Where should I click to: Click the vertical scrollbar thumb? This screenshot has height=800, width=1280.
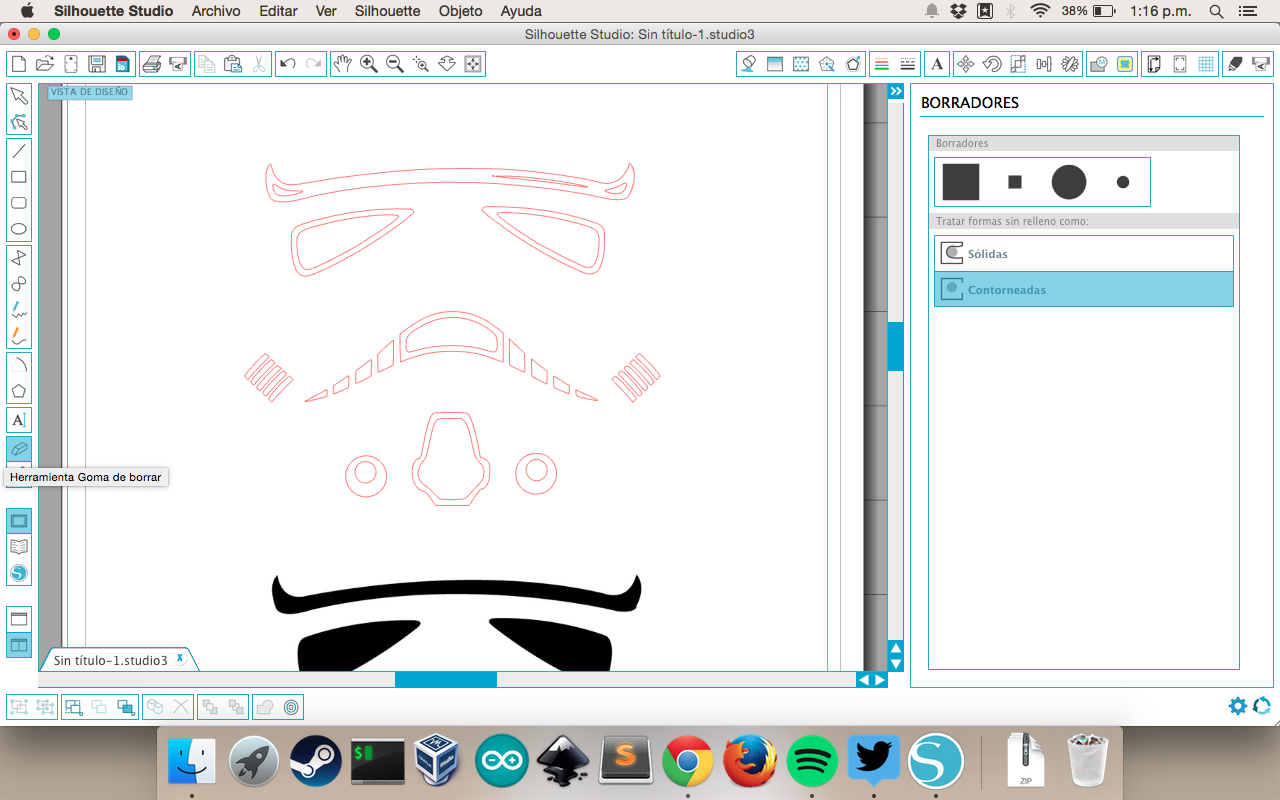pyautogui.click(x=896, y=346)
